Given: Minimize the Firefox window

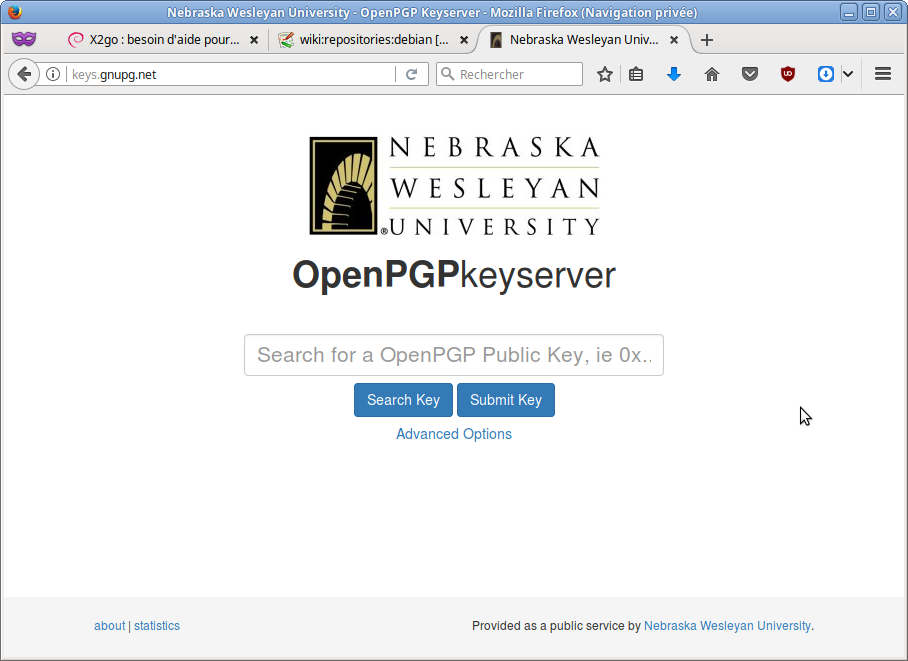Looking at the screenshot, I should (x=848, y=12).
